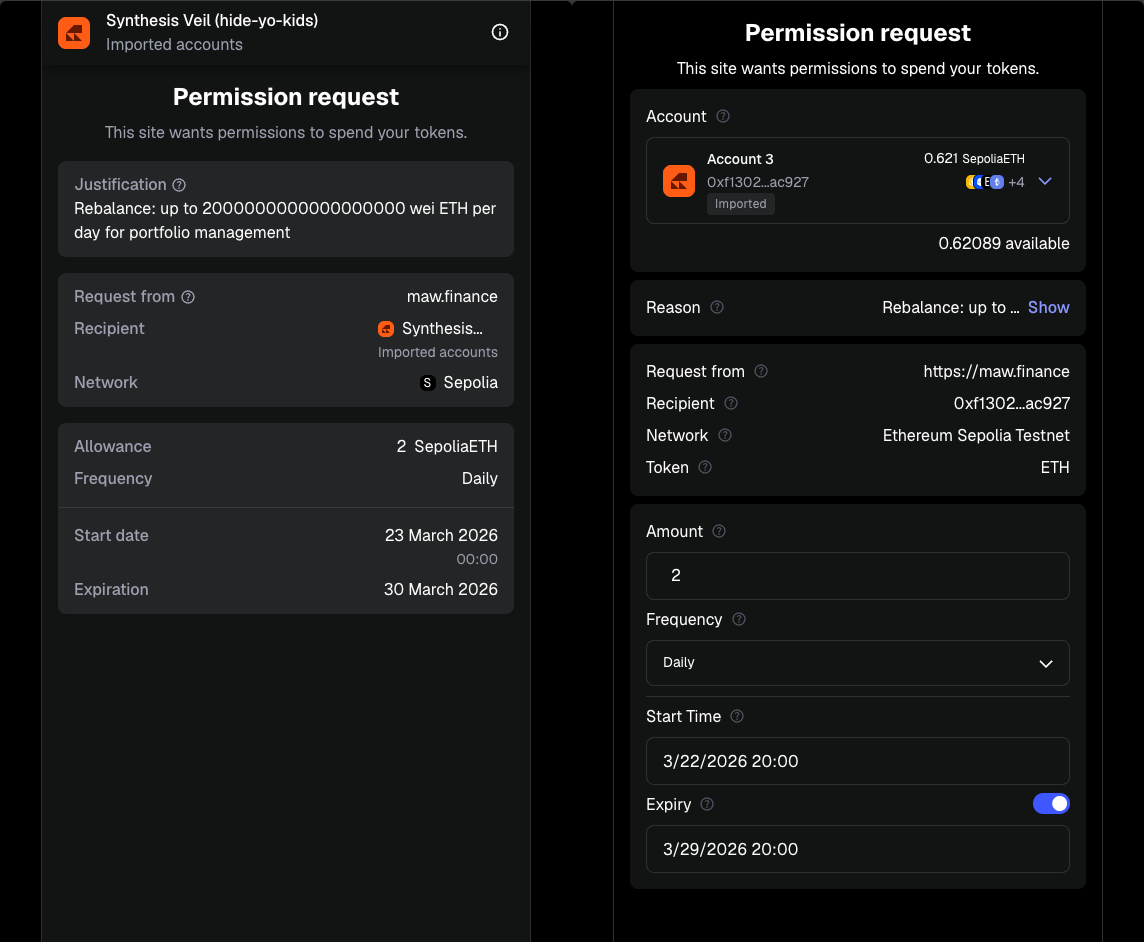
Task: Open help icon next to Amount label
Action: (719, 531)
